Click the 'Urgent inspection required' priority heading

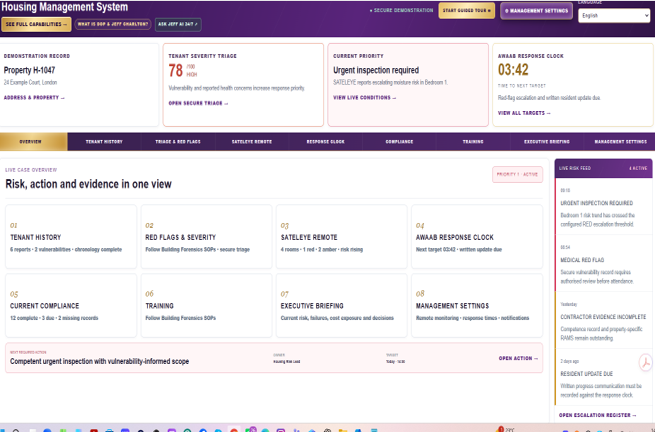pyautogui.click(x=376, y=70)
